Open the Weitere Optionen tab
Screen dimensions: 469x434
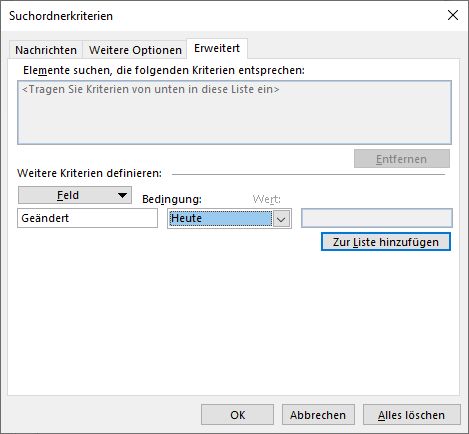point(135,50)
